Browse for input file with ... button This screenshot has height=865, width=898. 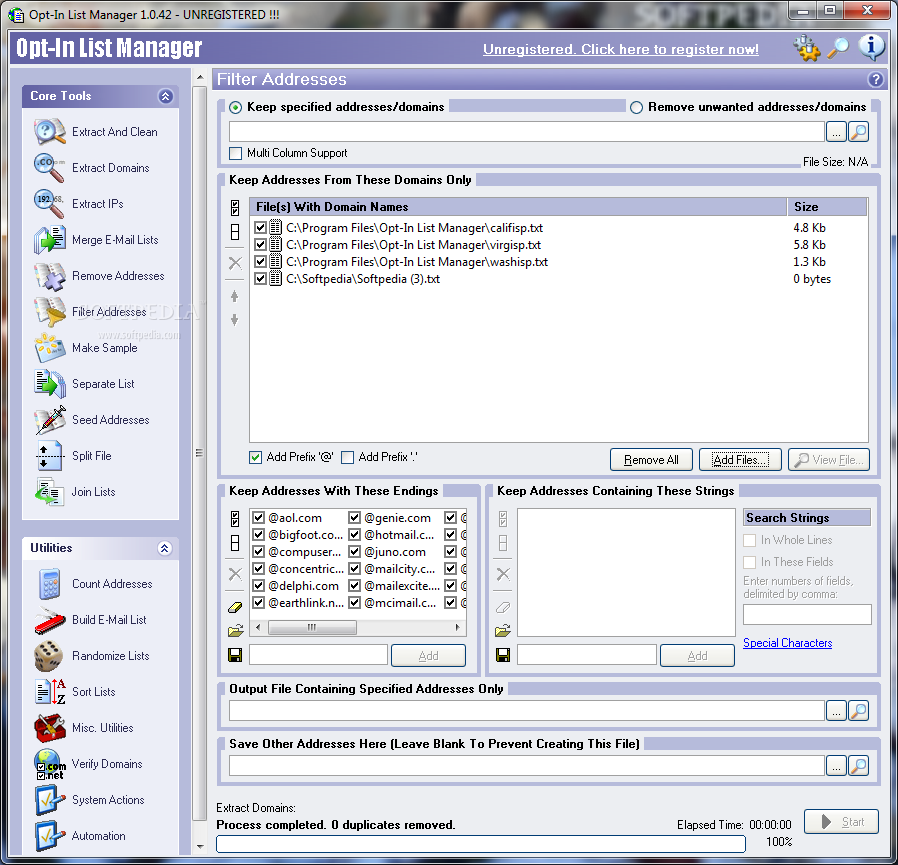tap(836, 132)
